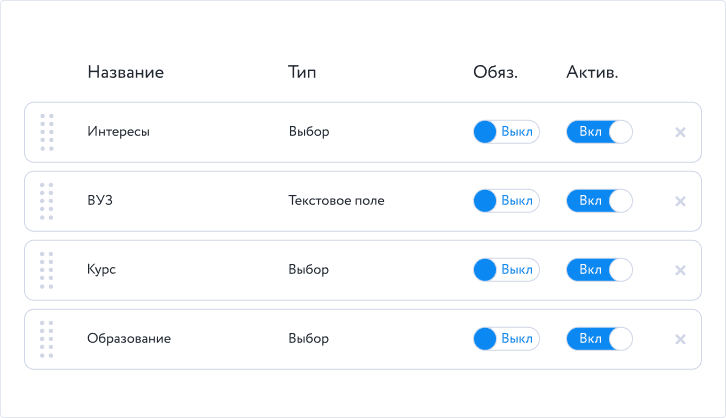The width and height of the screenshot is (726, 418).
Task: Enable required switch for ВУЗ
Action: (506, 201)
